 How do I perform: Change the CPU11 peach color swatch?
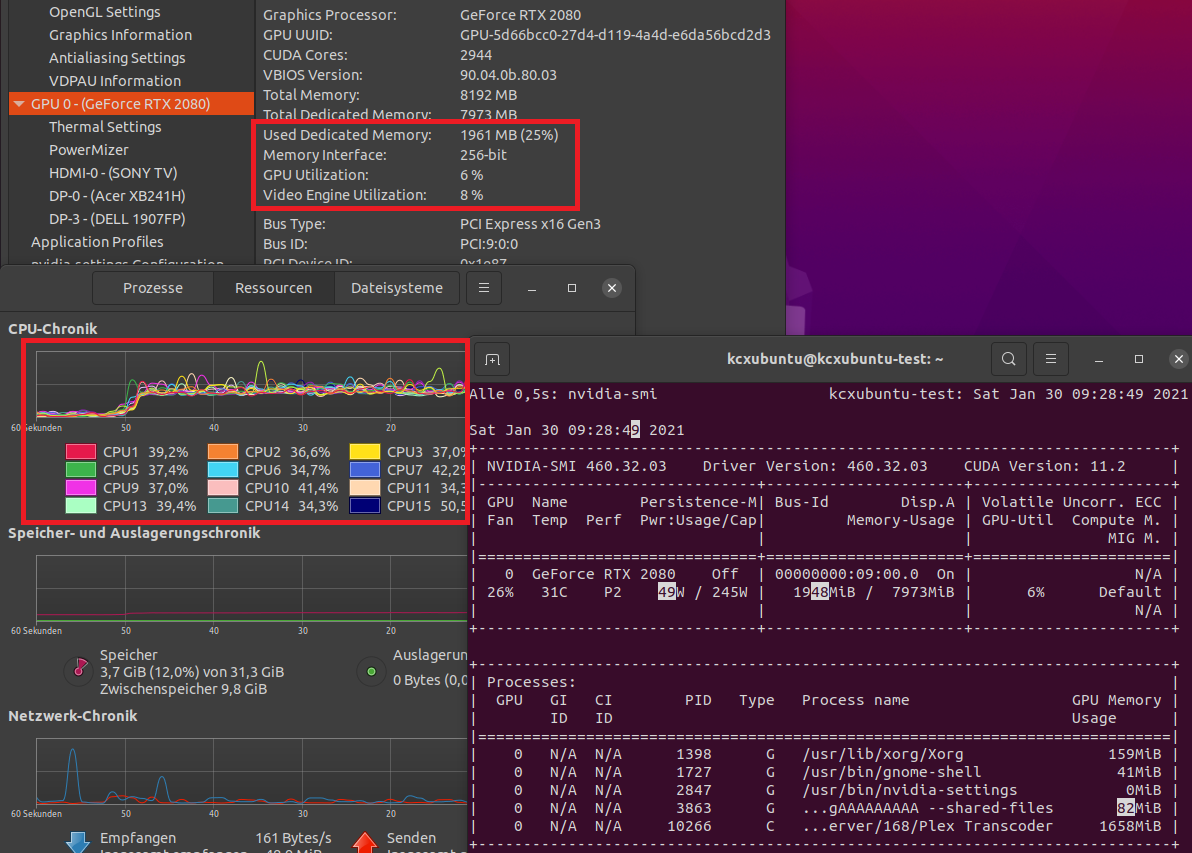(365, 487)
